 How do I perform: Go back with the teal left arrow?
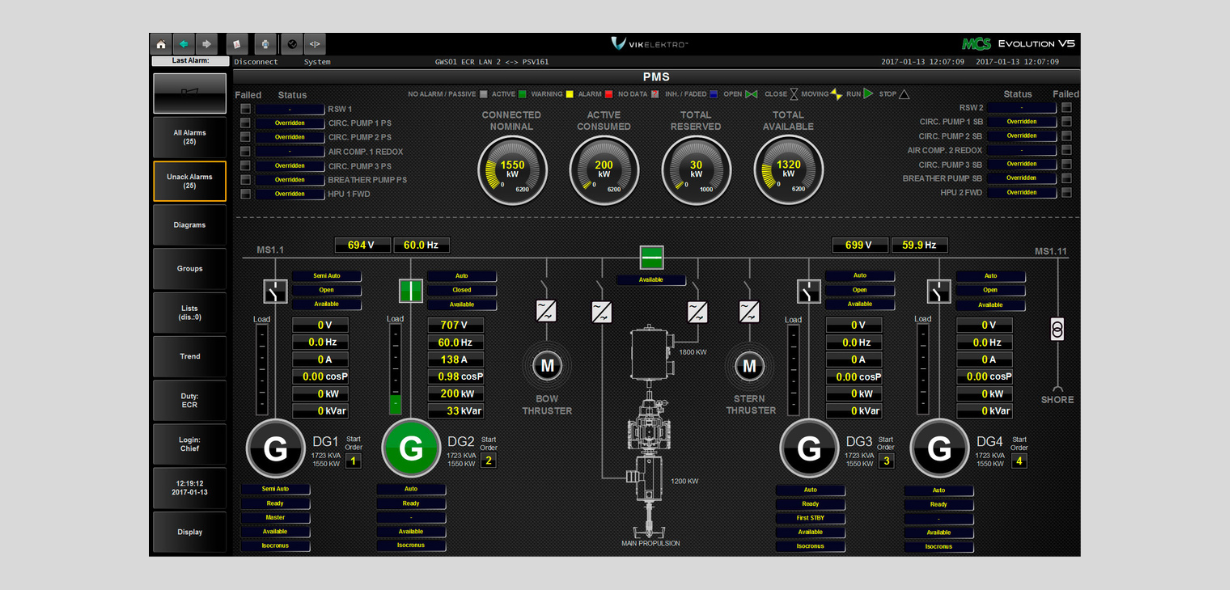[x=184, y=44]
